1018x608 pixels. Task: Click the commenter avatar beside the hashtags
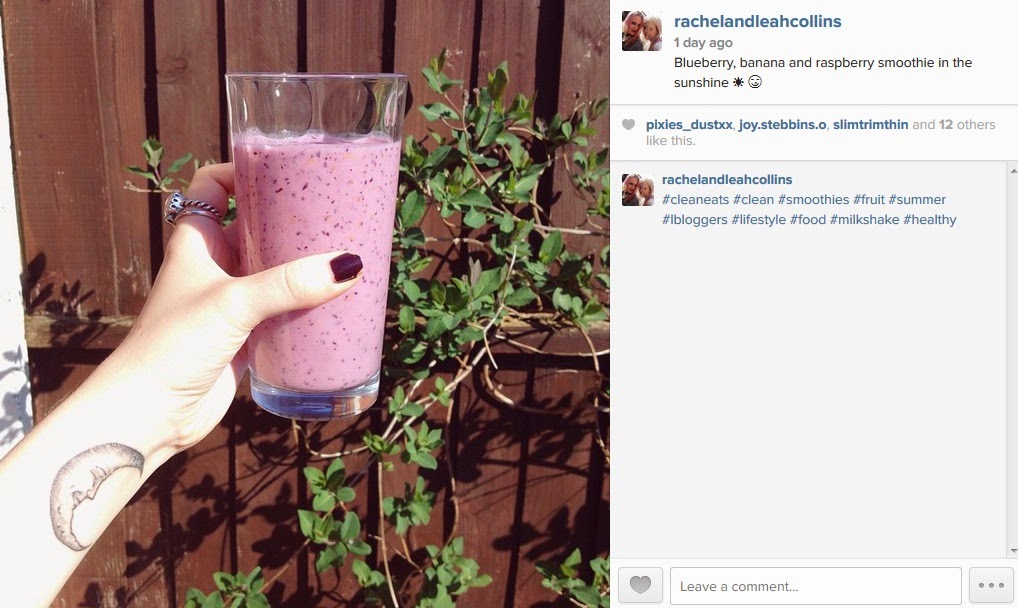[638, 190]
